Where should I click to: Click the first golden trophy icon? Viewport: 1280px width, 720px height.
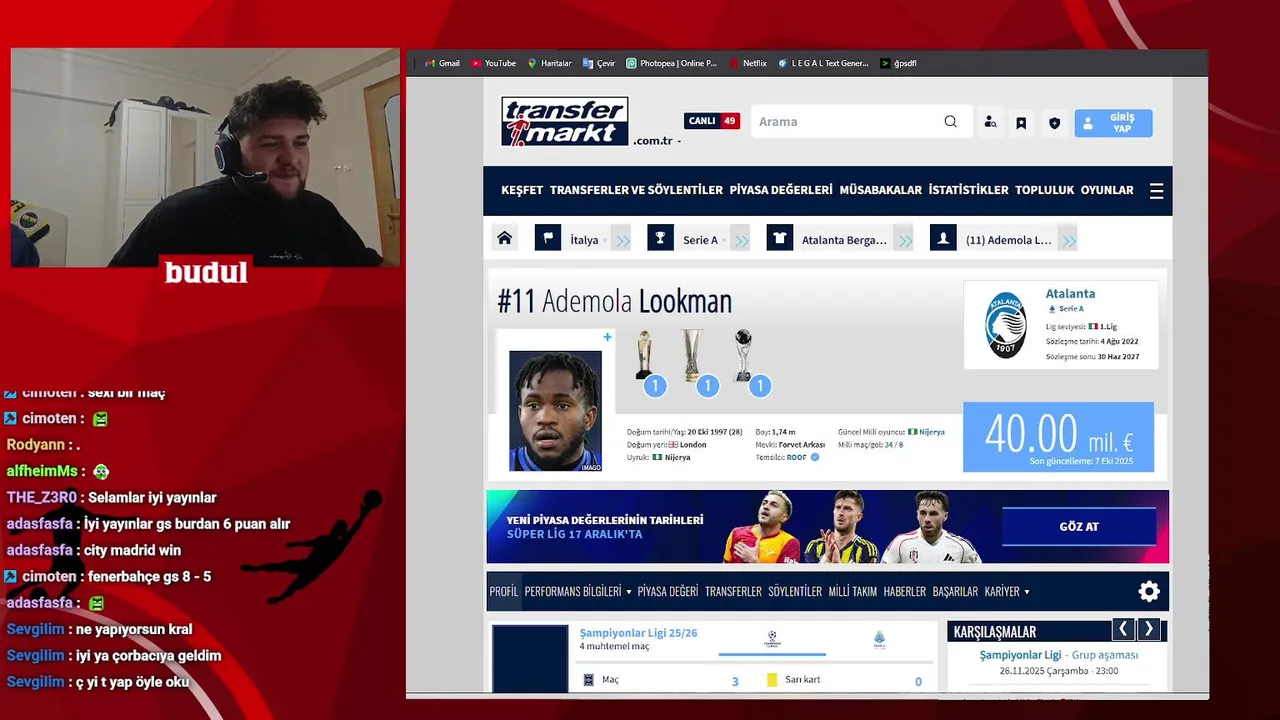pyautogui.click(x=645, y=356)
